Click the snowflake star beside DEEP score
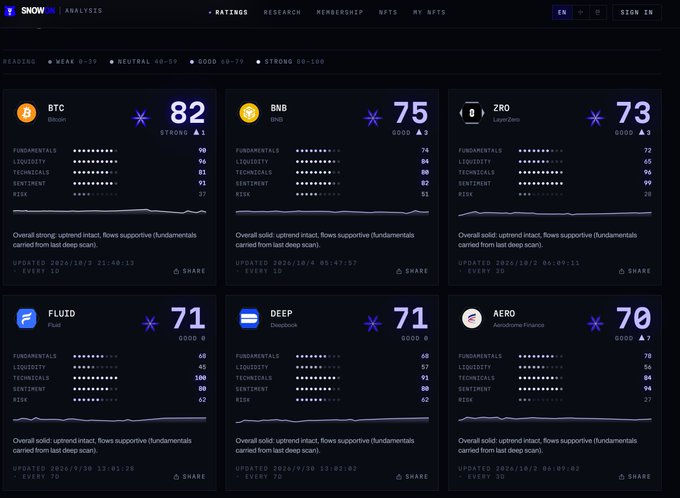Screen dimensions: 680x498 [373, 324]
